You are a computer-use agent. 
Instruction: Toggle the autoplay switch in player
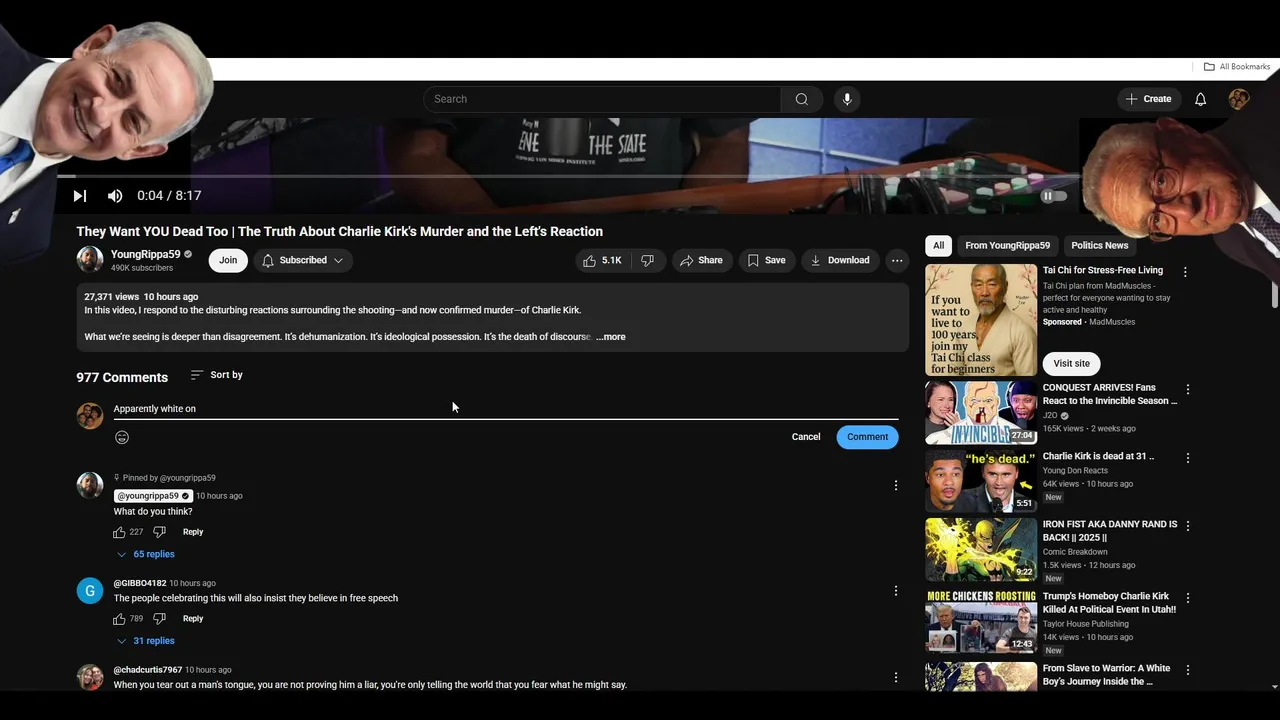1054,196
